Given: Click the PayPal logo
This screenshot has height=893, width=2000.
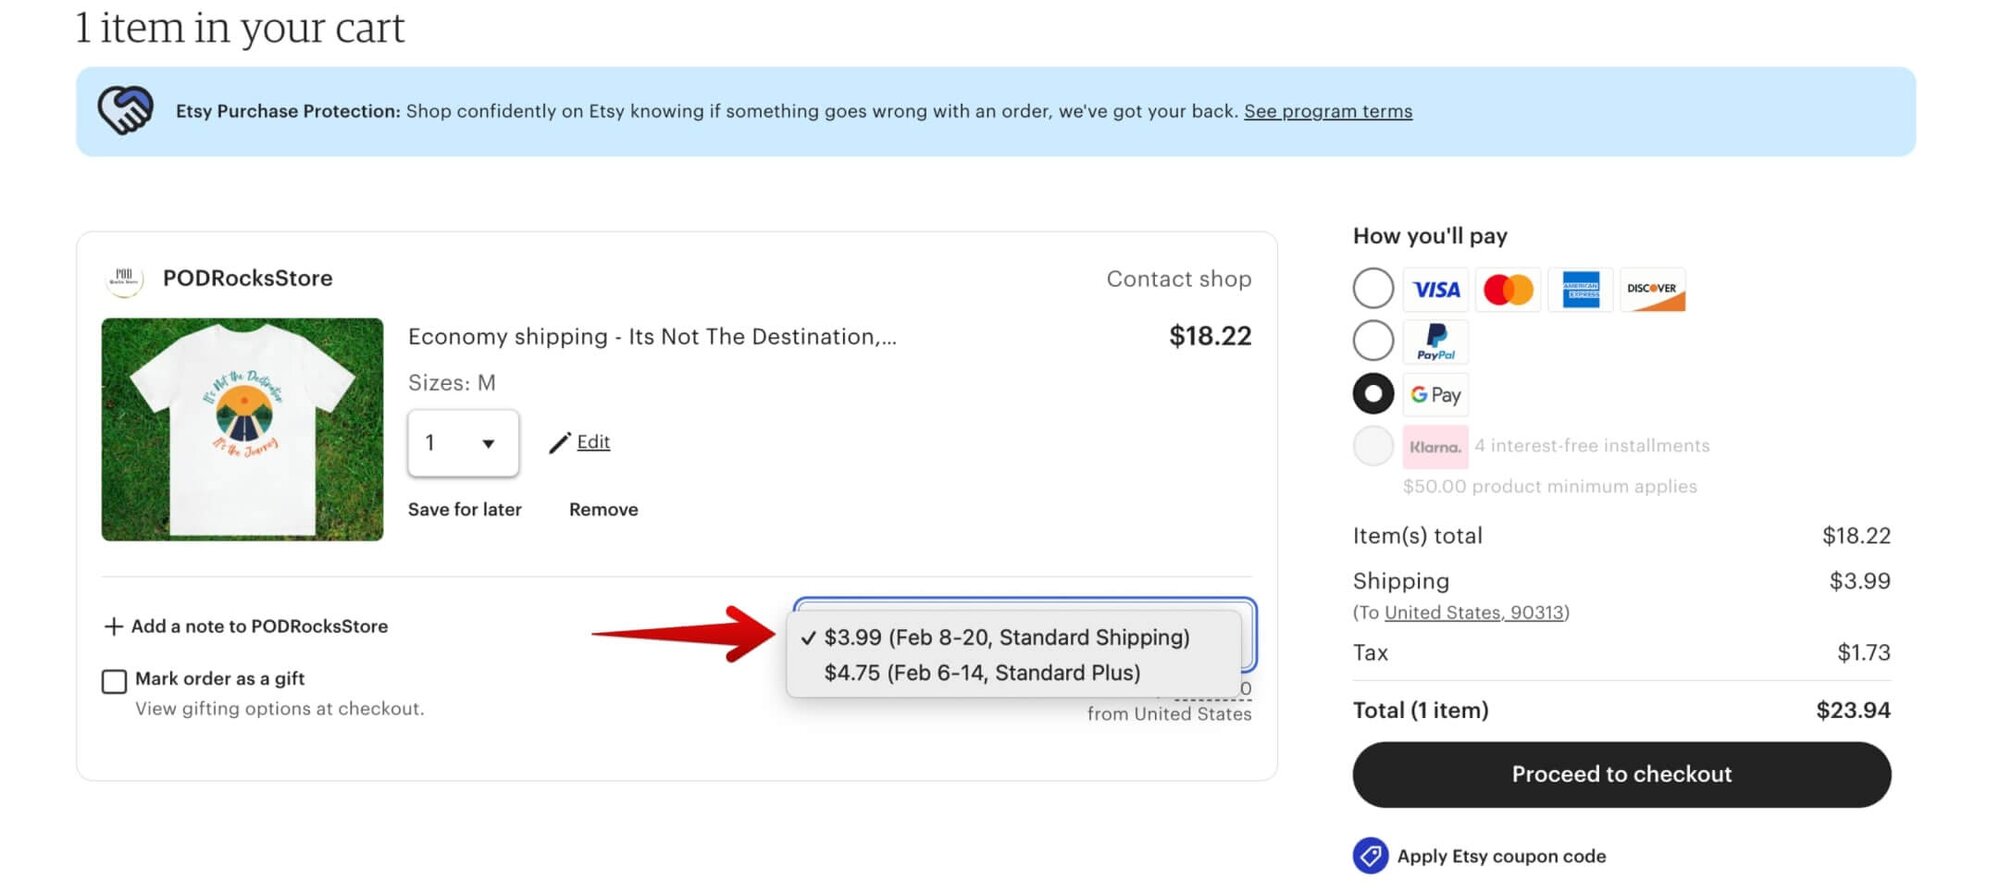Looking at the screenshot, I should click(x=1436, y=341).
